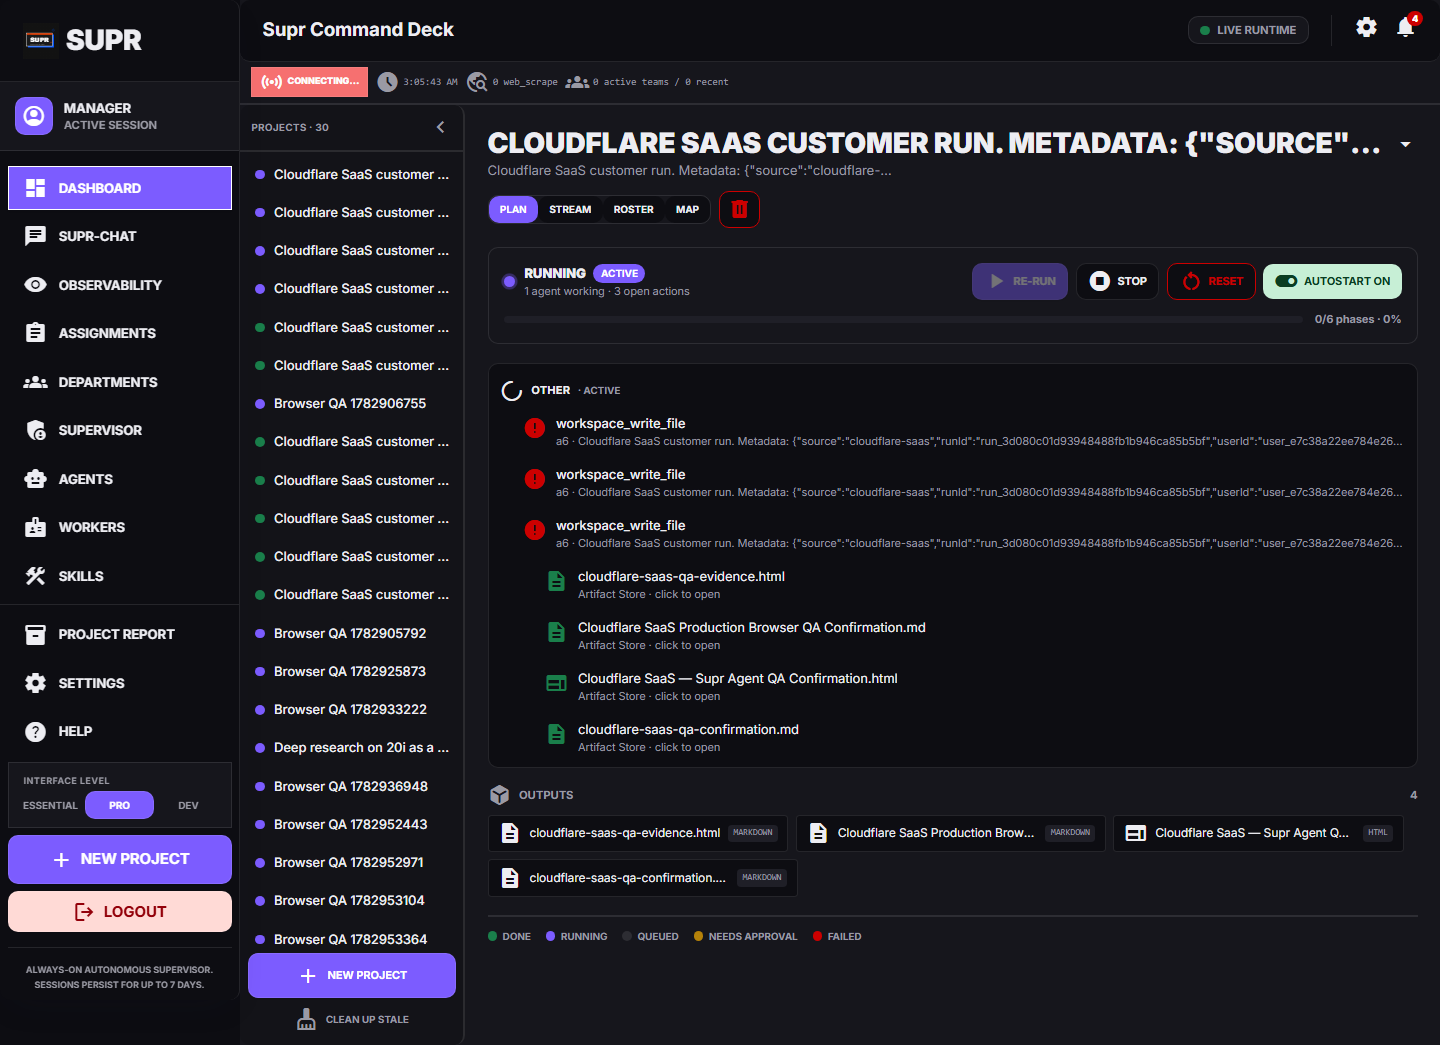Click the Connecting status button

[309, 82]
